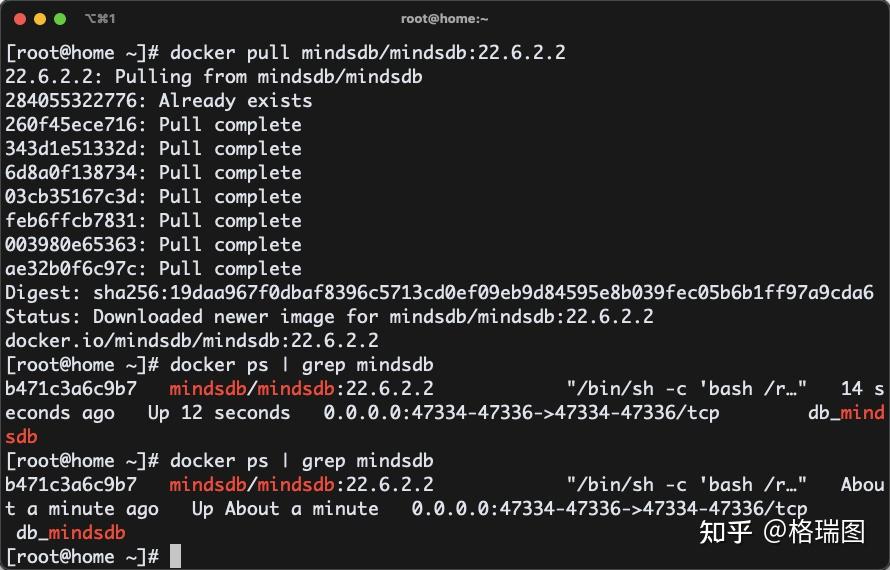Click the green maximize window button
The width and height of the screenshot is (890, 570).
(x=60, y=19)
